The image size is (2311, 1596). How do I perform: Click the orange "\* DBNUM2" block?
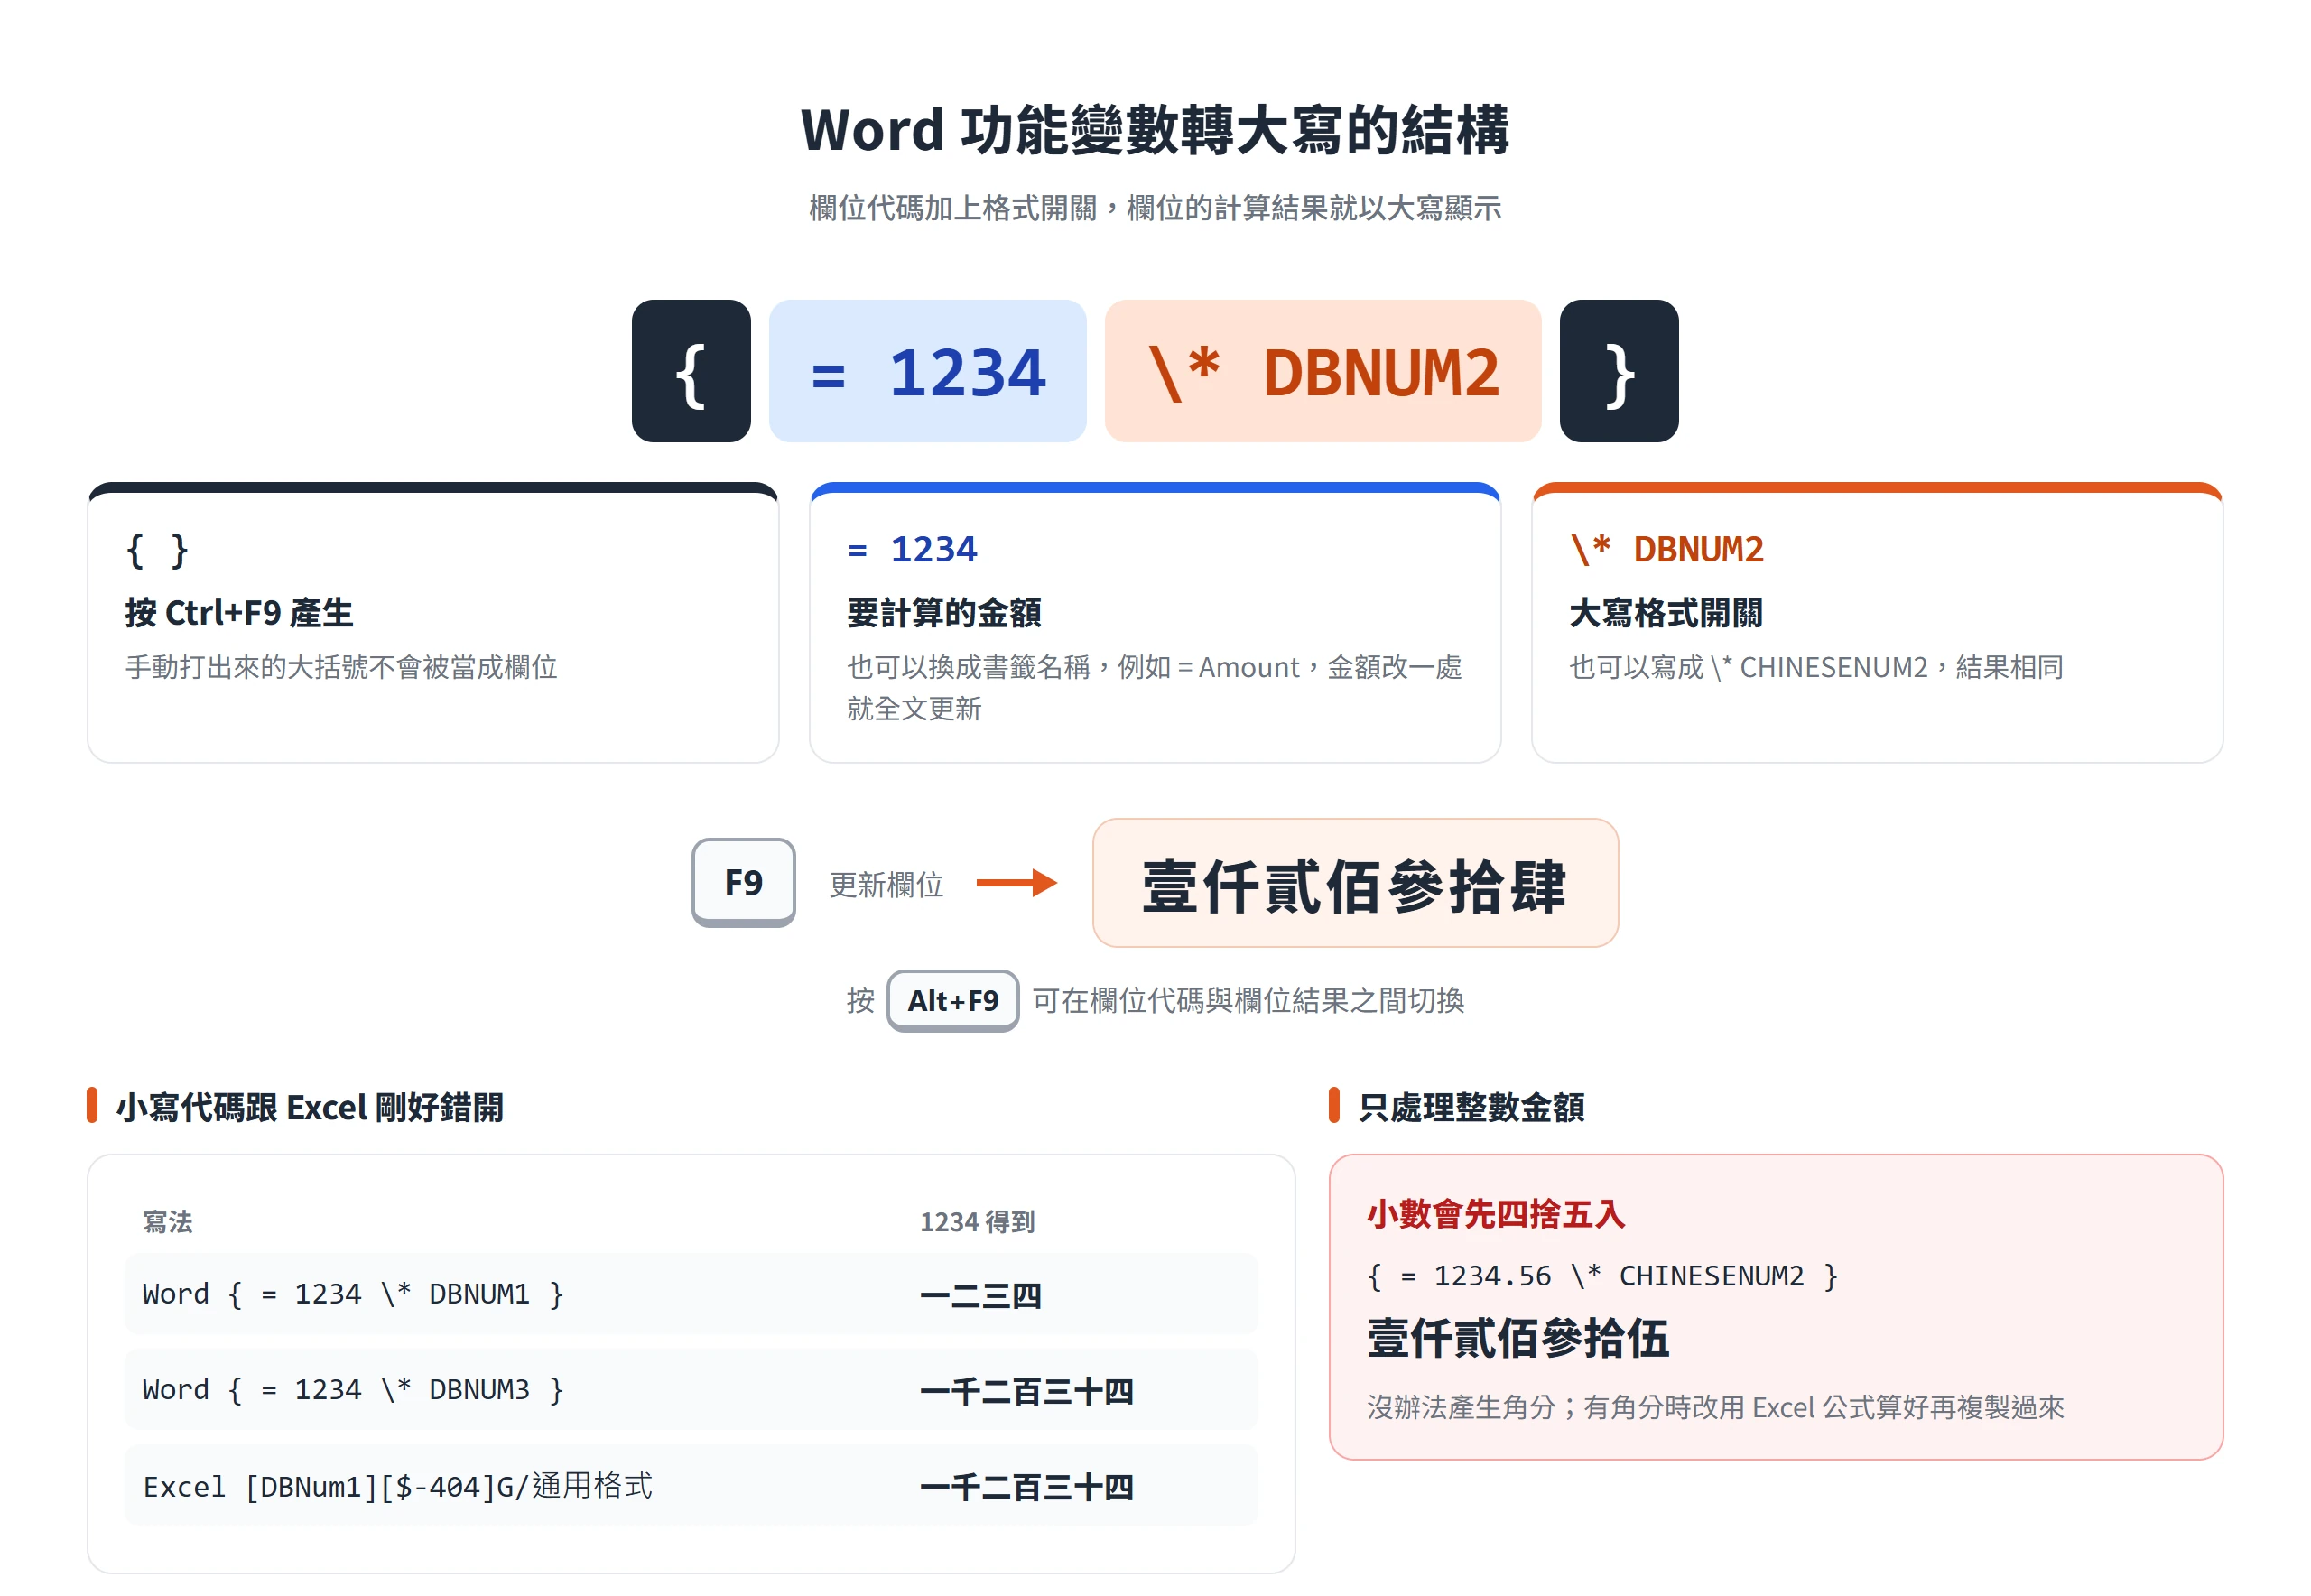click(x=1322, y=371)
